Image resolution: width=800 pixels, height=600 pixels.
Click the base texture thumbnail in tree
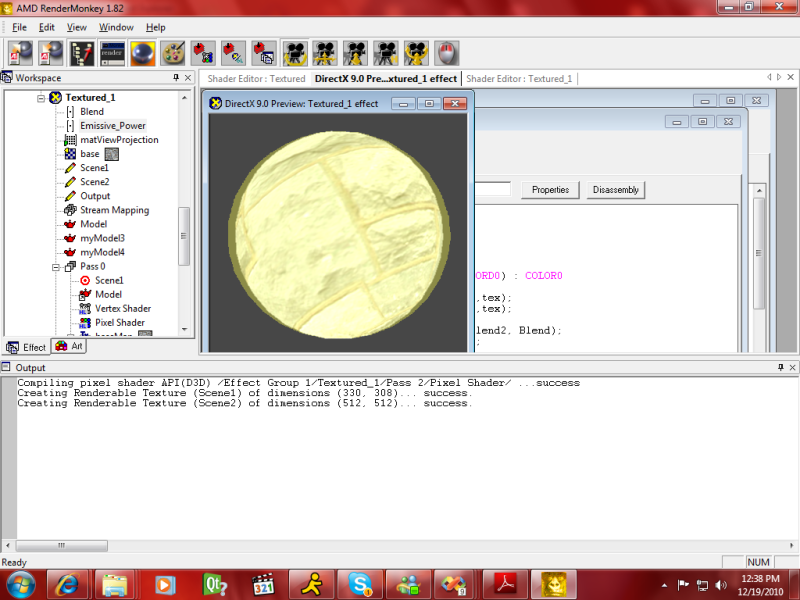112,154
